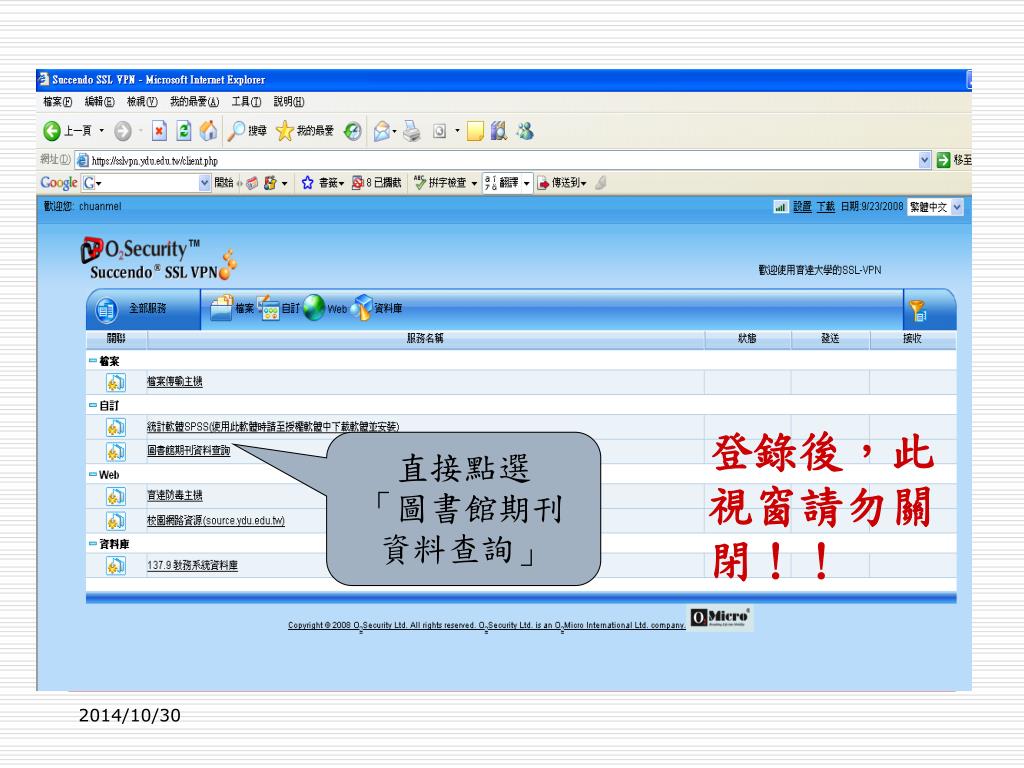Screen dimensions: 1024x768
Task: Click the 設置 settings link
Action: 803,207
